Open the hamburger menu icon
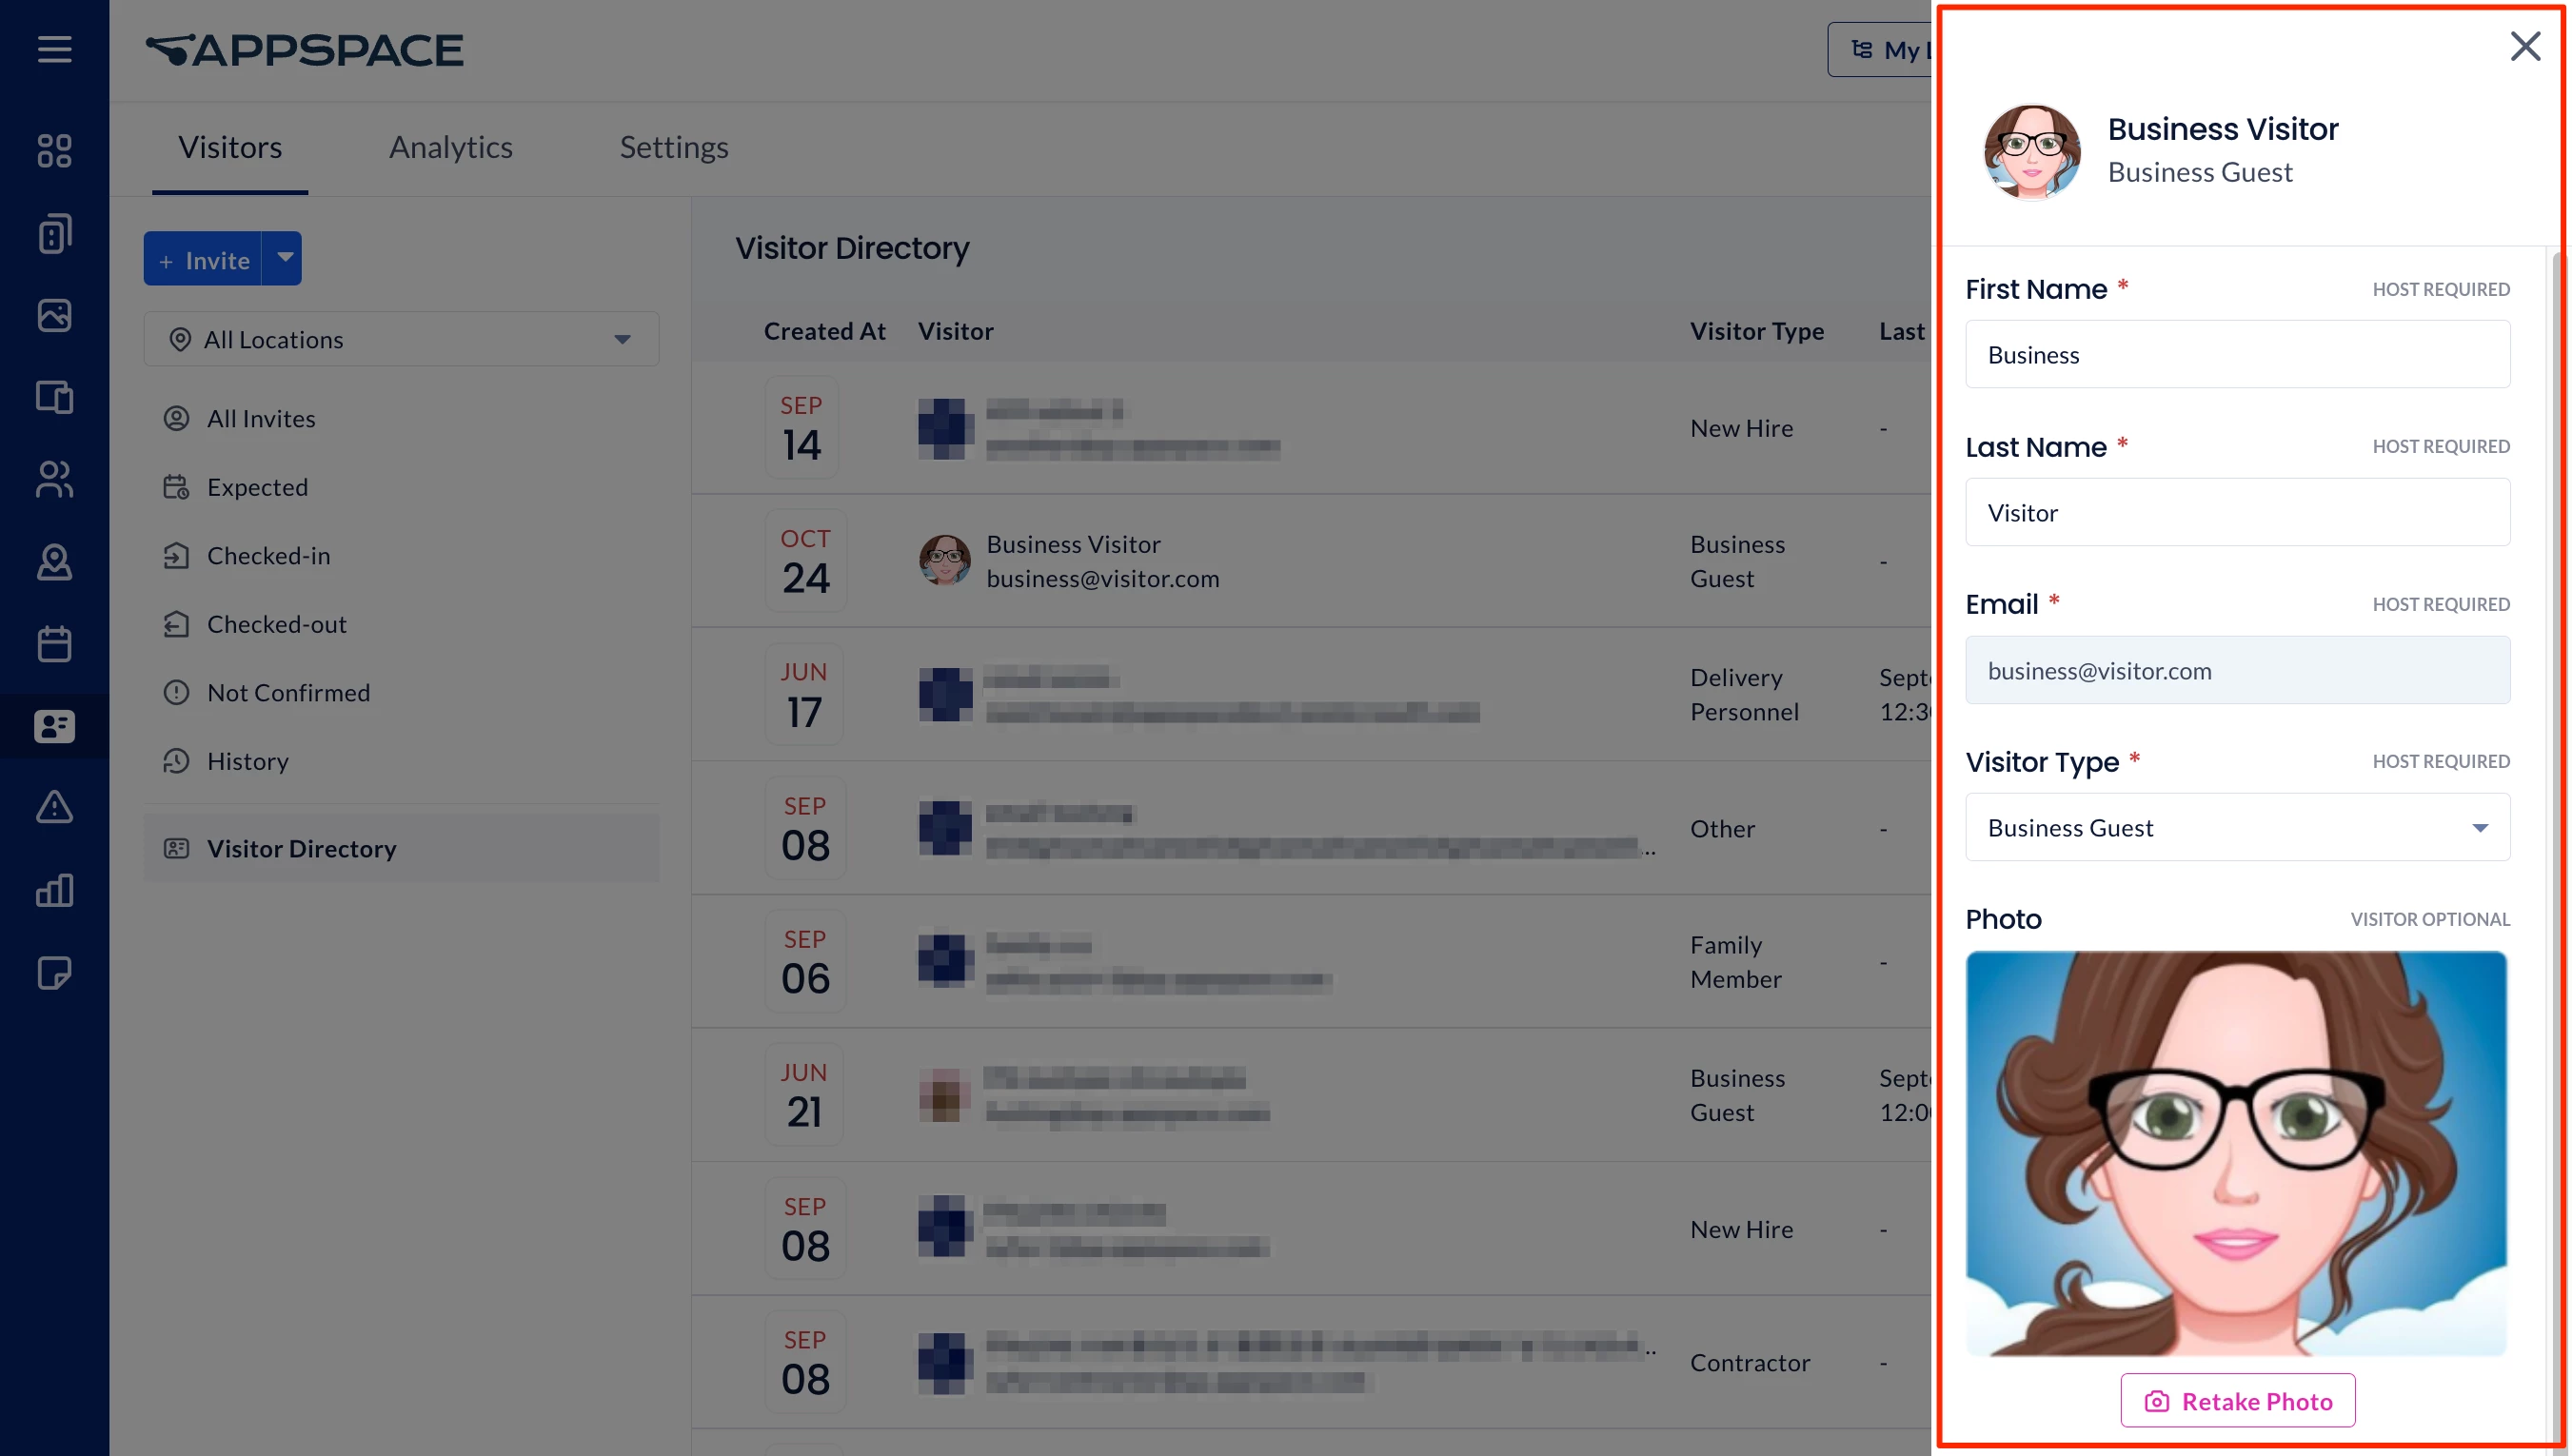The width and height of the screenshot is (2572, 1456). (54, 49)
